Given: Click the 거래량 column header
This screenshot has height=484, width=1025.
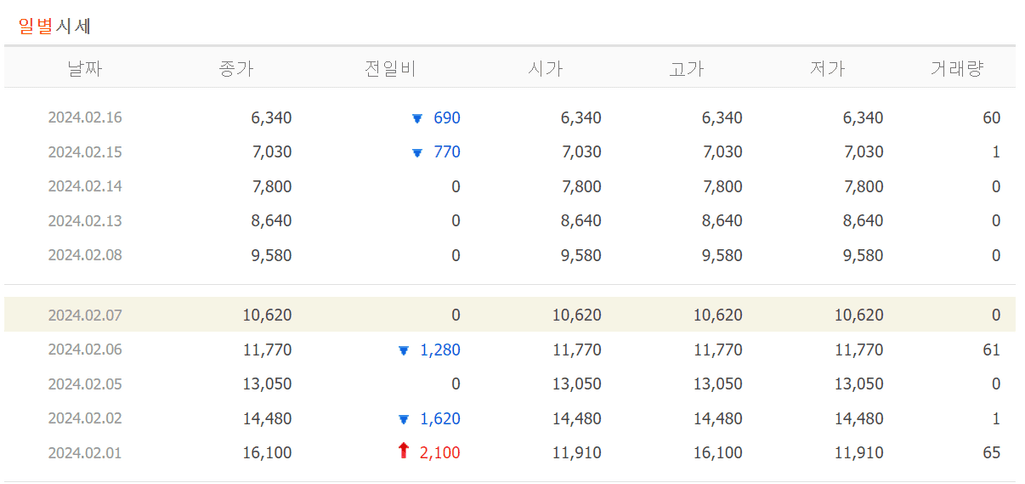Looking at the screenshot, I should 957,68.
